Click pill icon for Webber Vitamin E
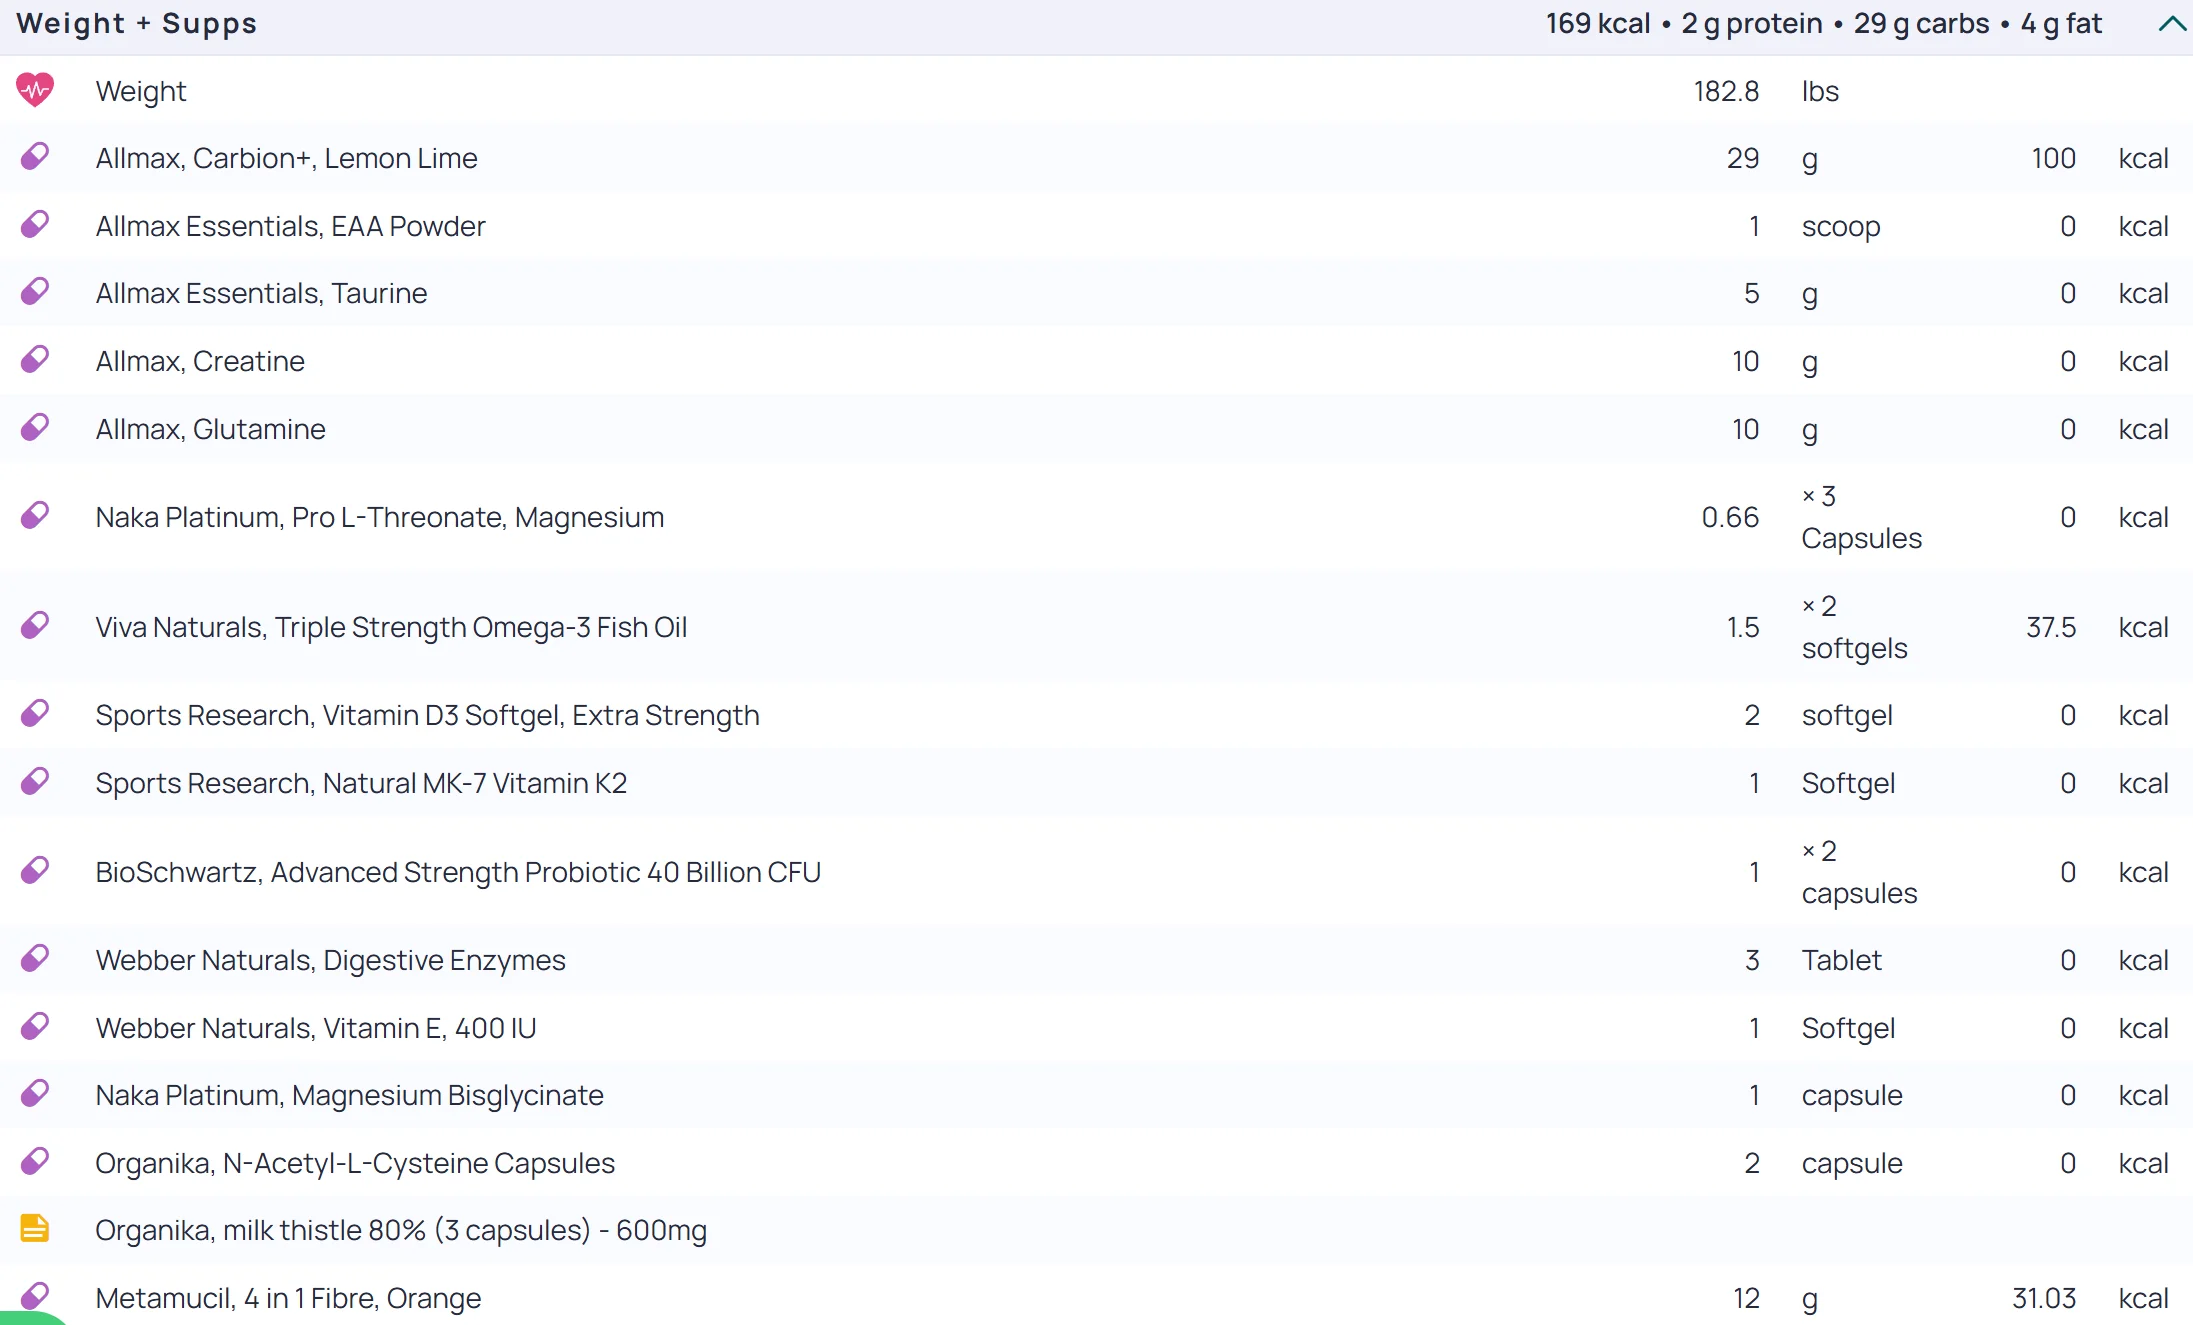The height and width of the screenshot is (1325, 2193). pos(35,1027)
